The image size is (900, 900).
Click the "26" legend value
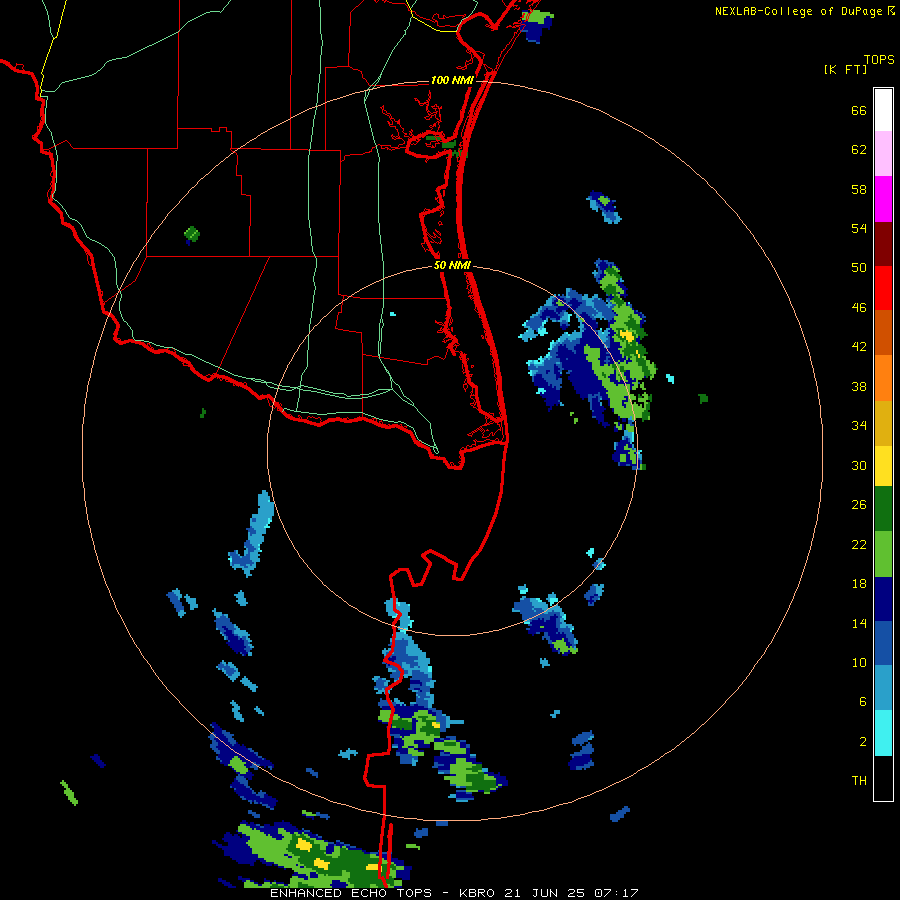pos(859,505)
